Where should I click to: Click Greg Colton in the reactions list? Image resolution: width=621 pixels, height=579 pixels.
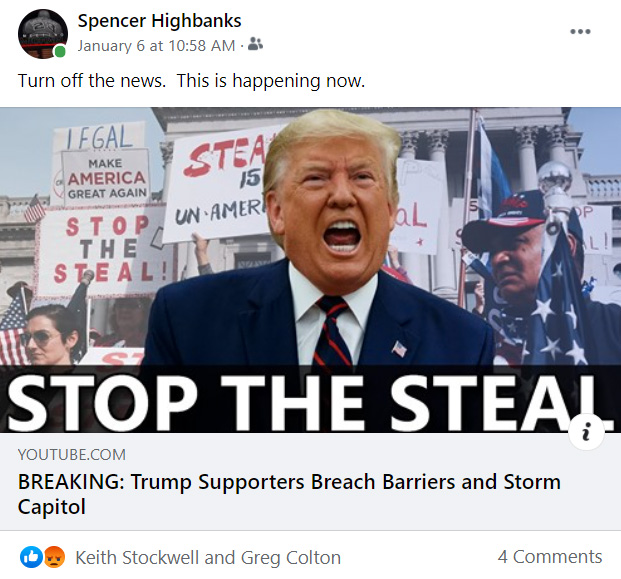point(291,558)
